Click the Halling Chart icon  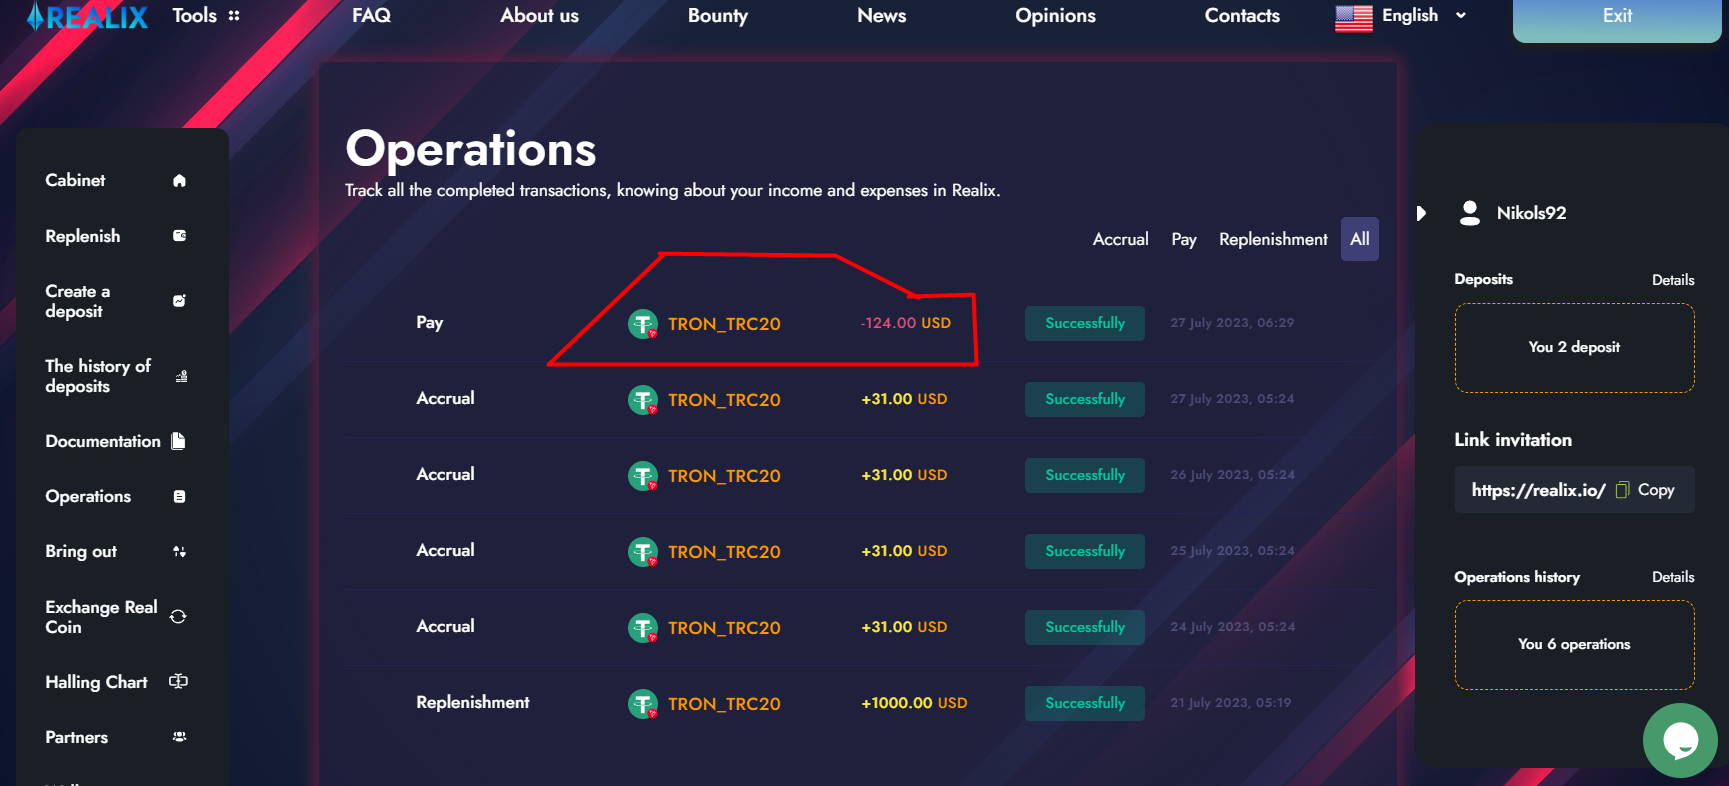tap(178, 682)
